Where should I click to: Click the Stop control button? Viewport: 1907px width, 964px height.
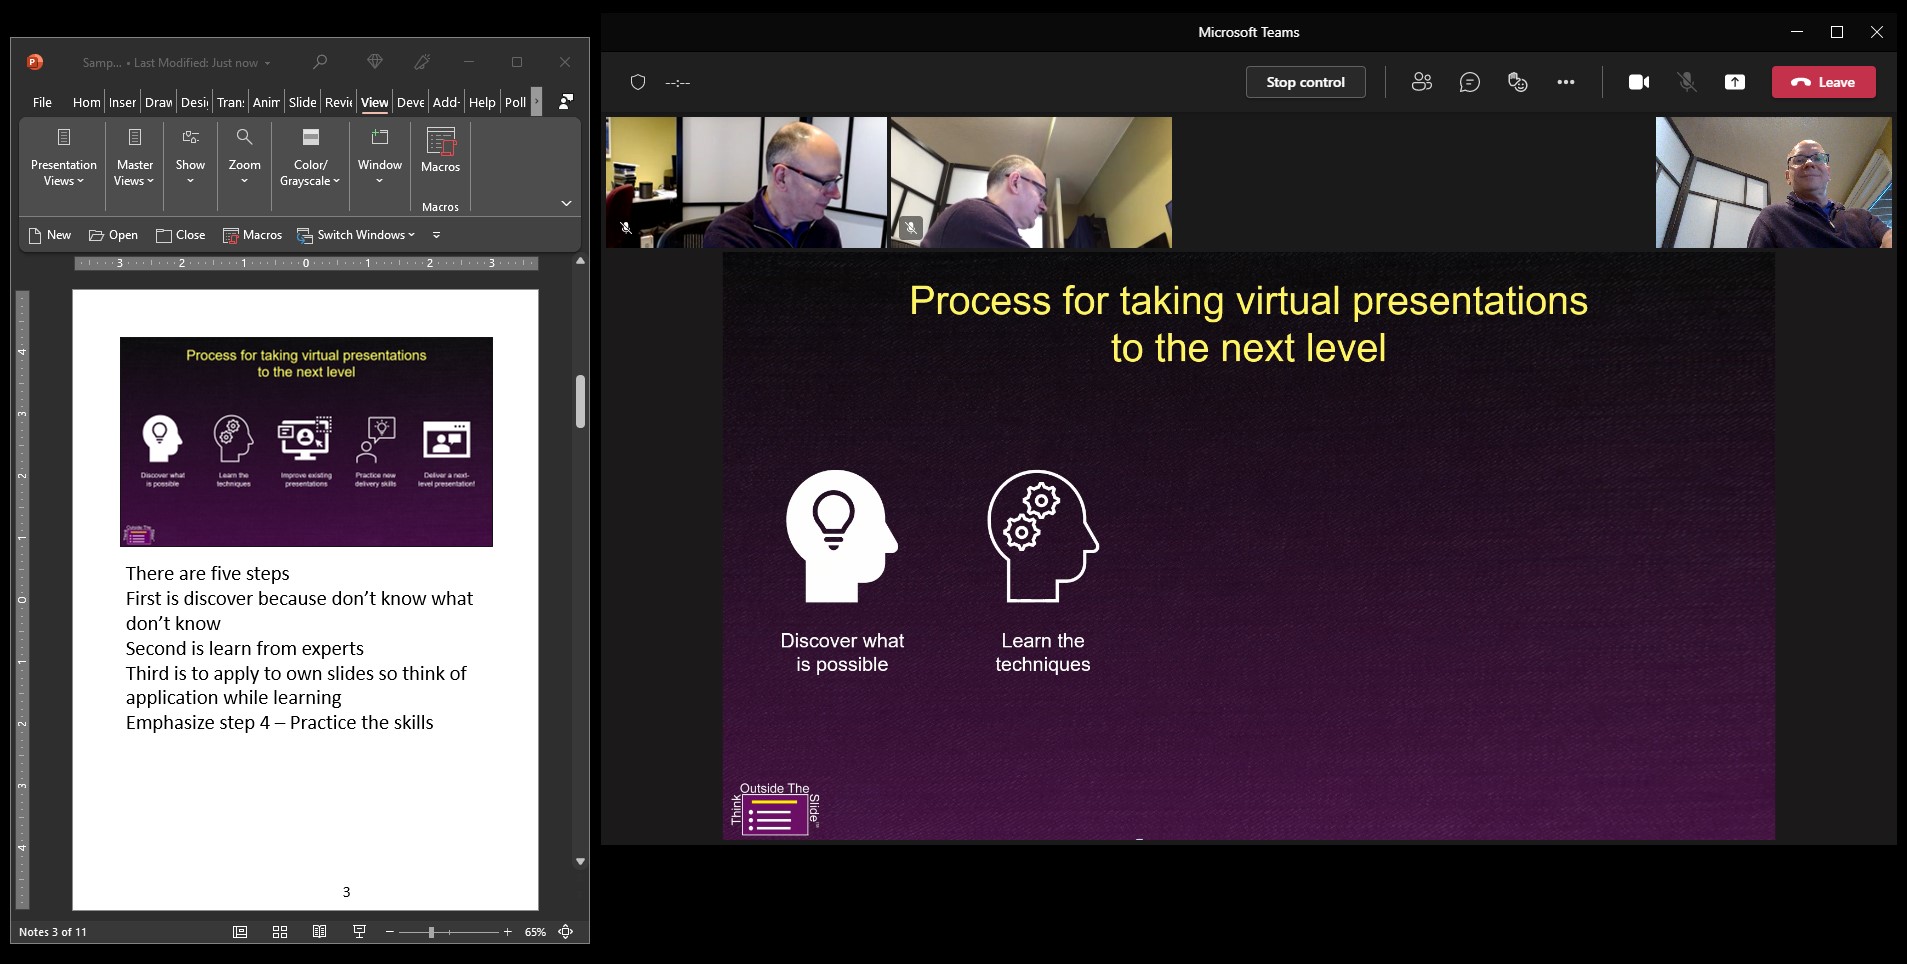pyautogui.click(x=1305, y=82)
